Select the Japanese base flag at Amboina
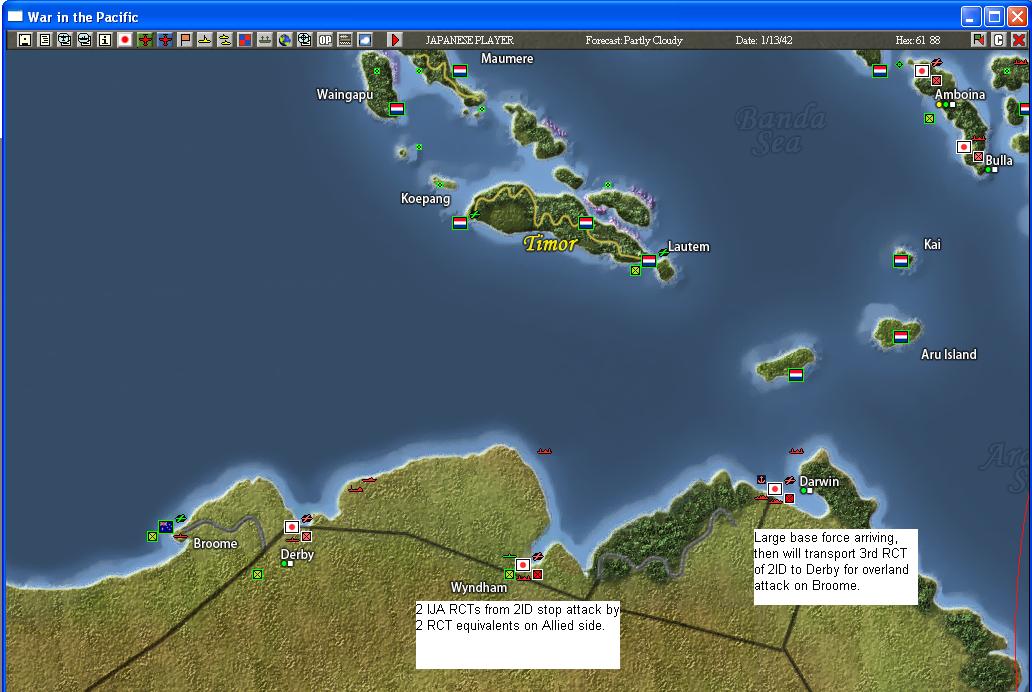The height and width of the screenshot is (692, 1032). (x=922, y=70)
